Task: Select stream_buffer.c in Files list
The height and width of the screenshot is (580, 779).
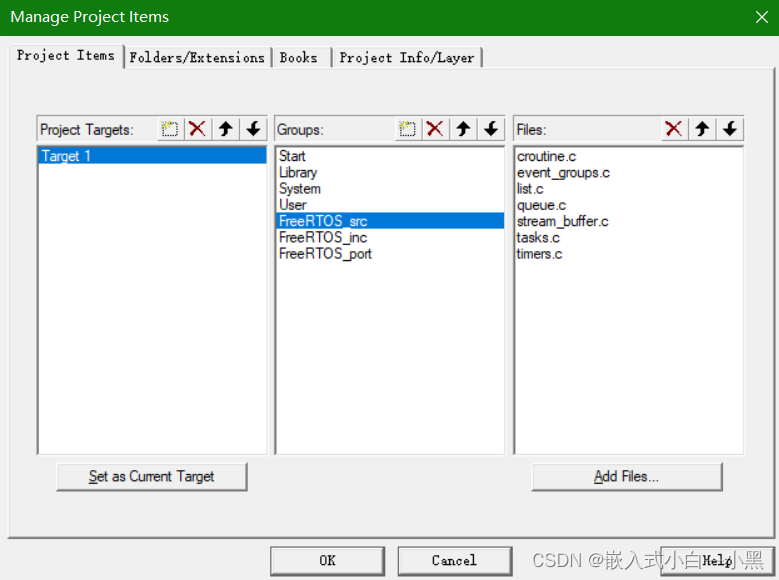Action: (628, 221)
